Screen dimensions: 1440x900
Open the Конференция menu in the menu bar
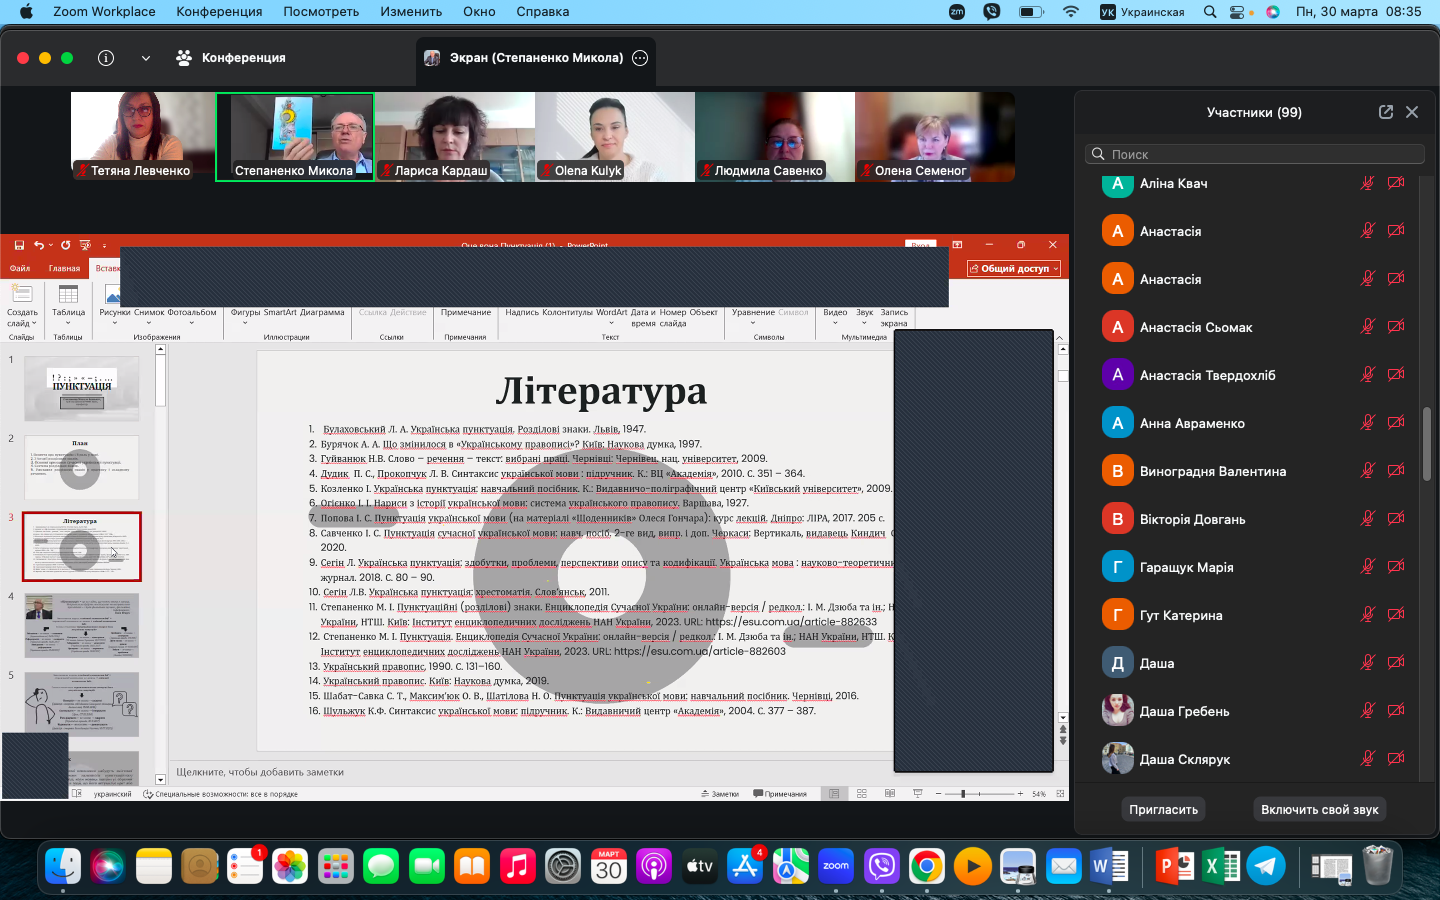click(x=219, y=12)
